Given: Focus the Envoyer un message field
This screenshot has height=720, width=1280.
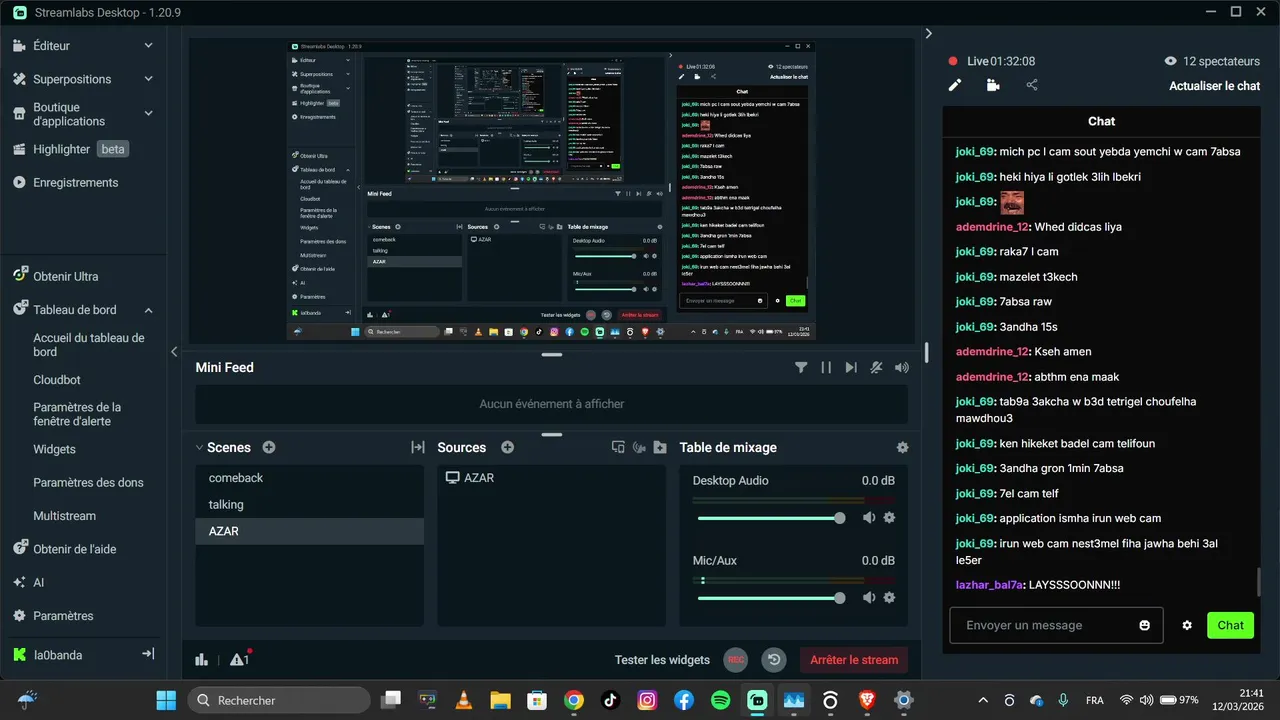Looking at the screenshot, I should [1056, 625].
